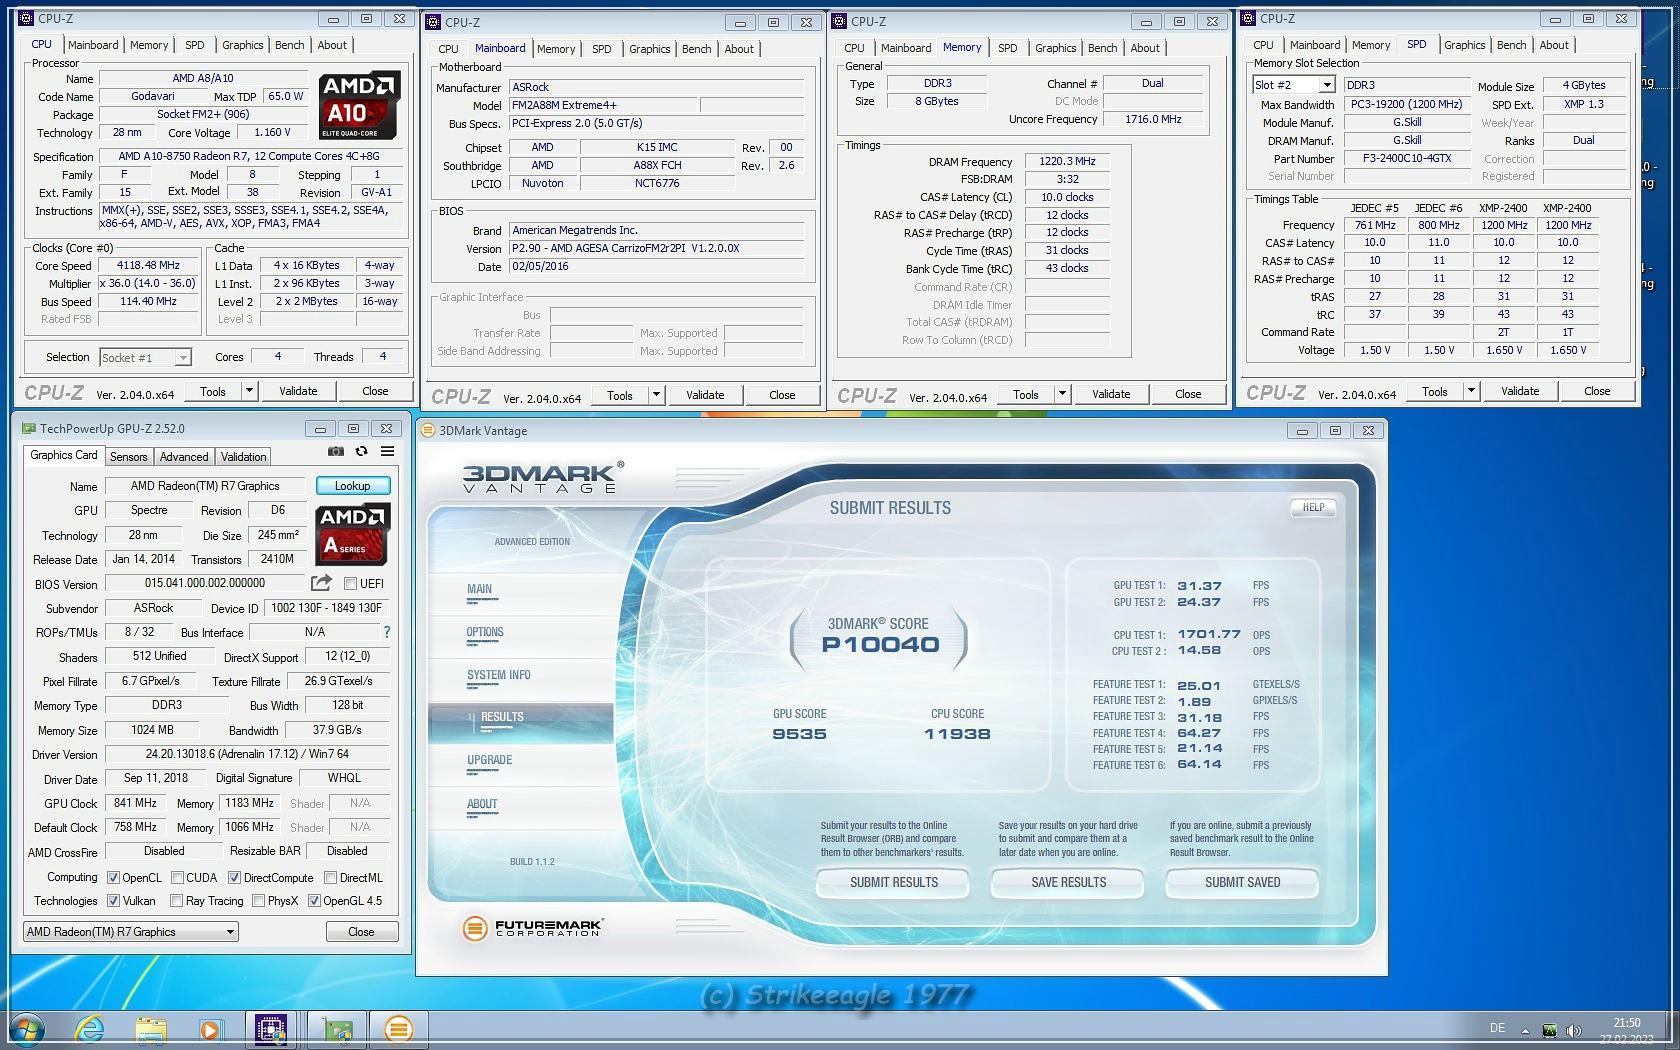
Task: Open Windows Media Player taskbar icon
Action: click(x=210, y=1029)
